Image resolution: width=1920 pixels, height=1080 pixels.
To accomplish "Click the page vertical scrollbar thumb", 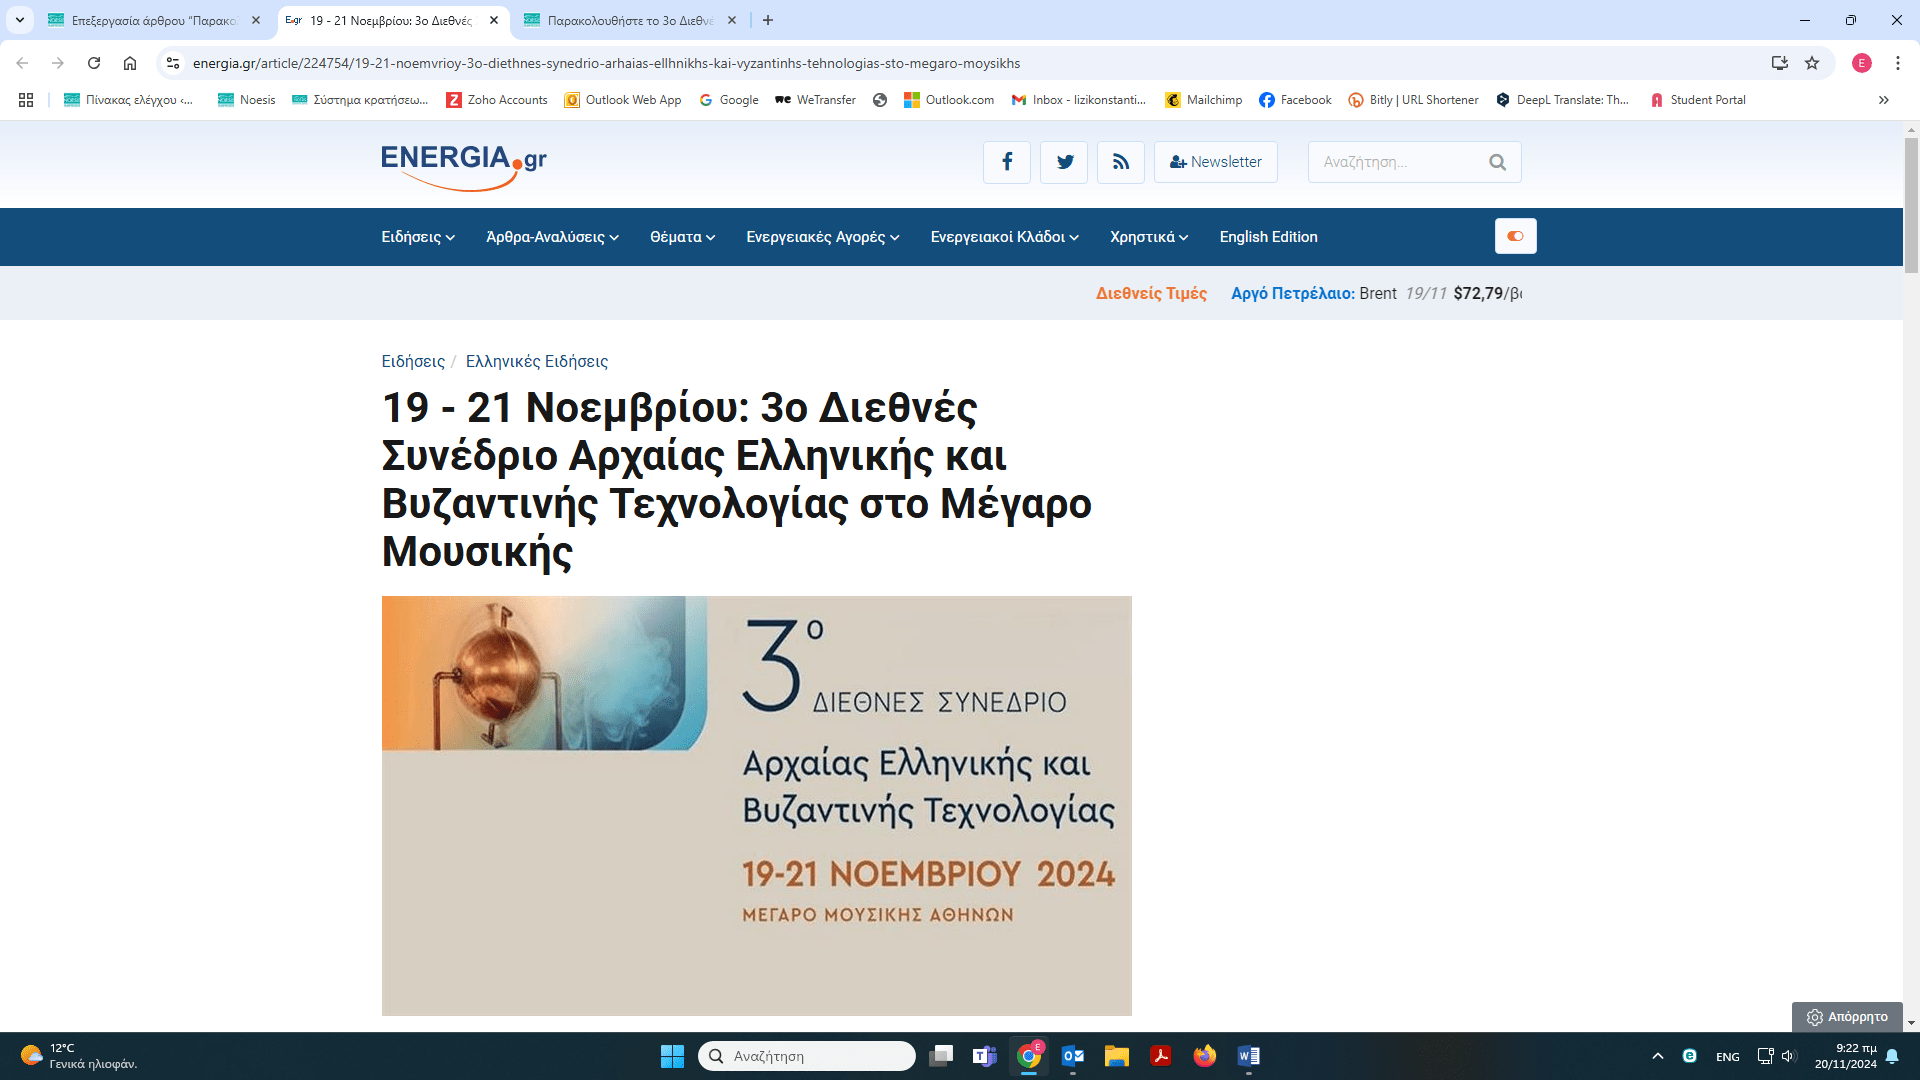I will (x=1911, y=205).
